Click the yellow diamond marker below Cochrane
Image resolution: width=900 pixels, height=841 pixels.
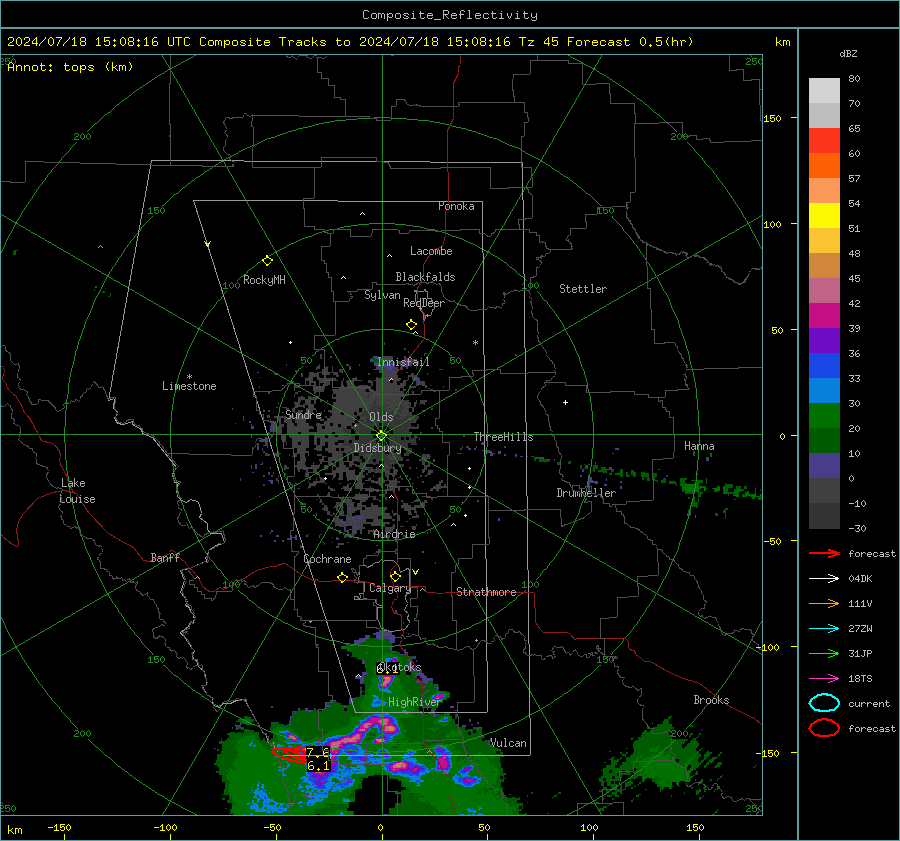[x=342, y=577]
